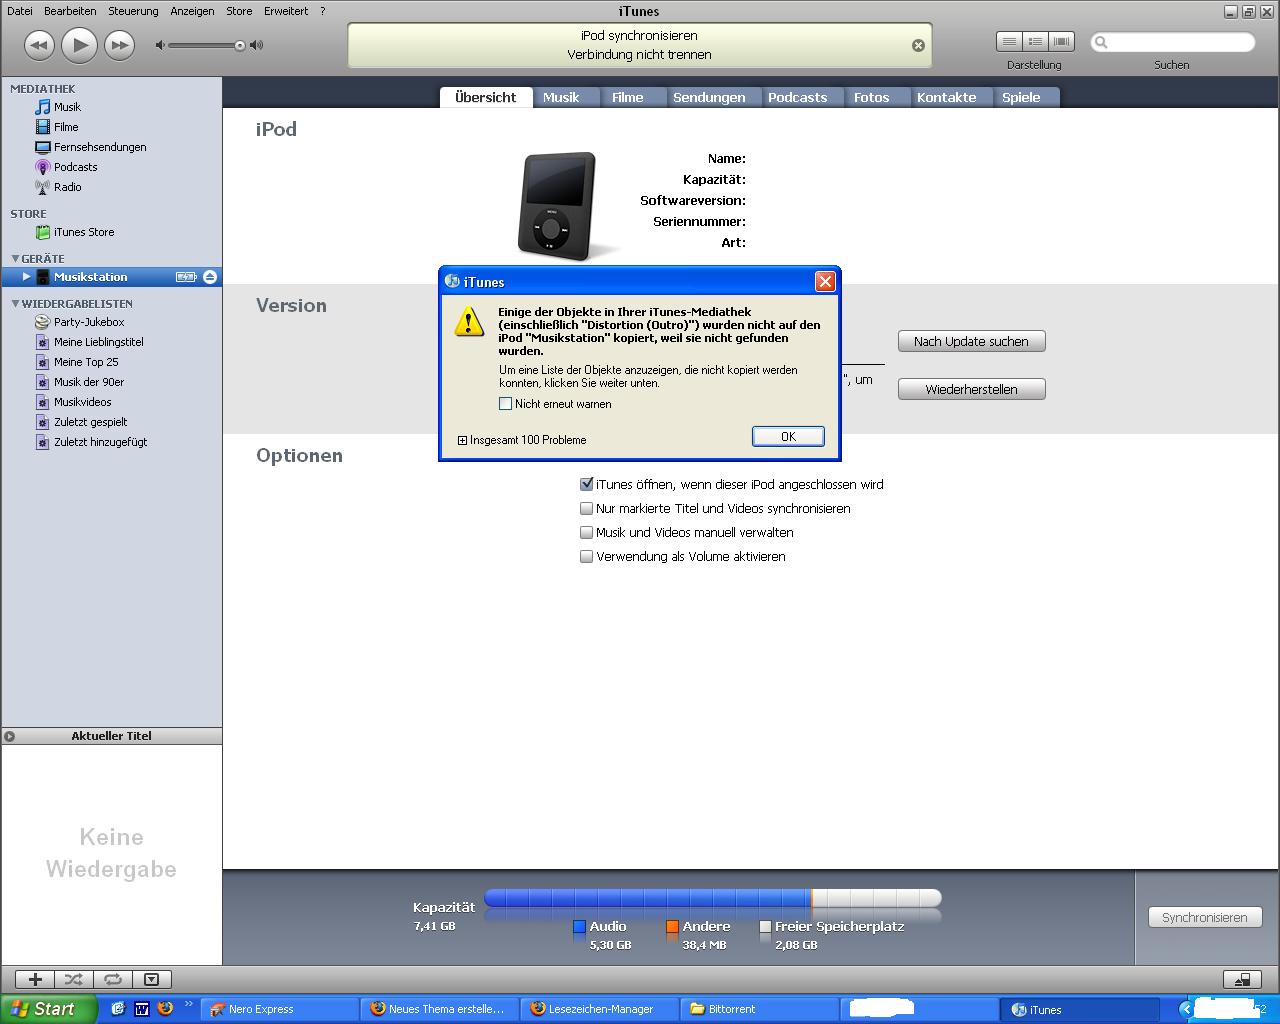Click the previous track rewind button
The height and width of the screenshot is (1024, 1280).
point(38,45)
